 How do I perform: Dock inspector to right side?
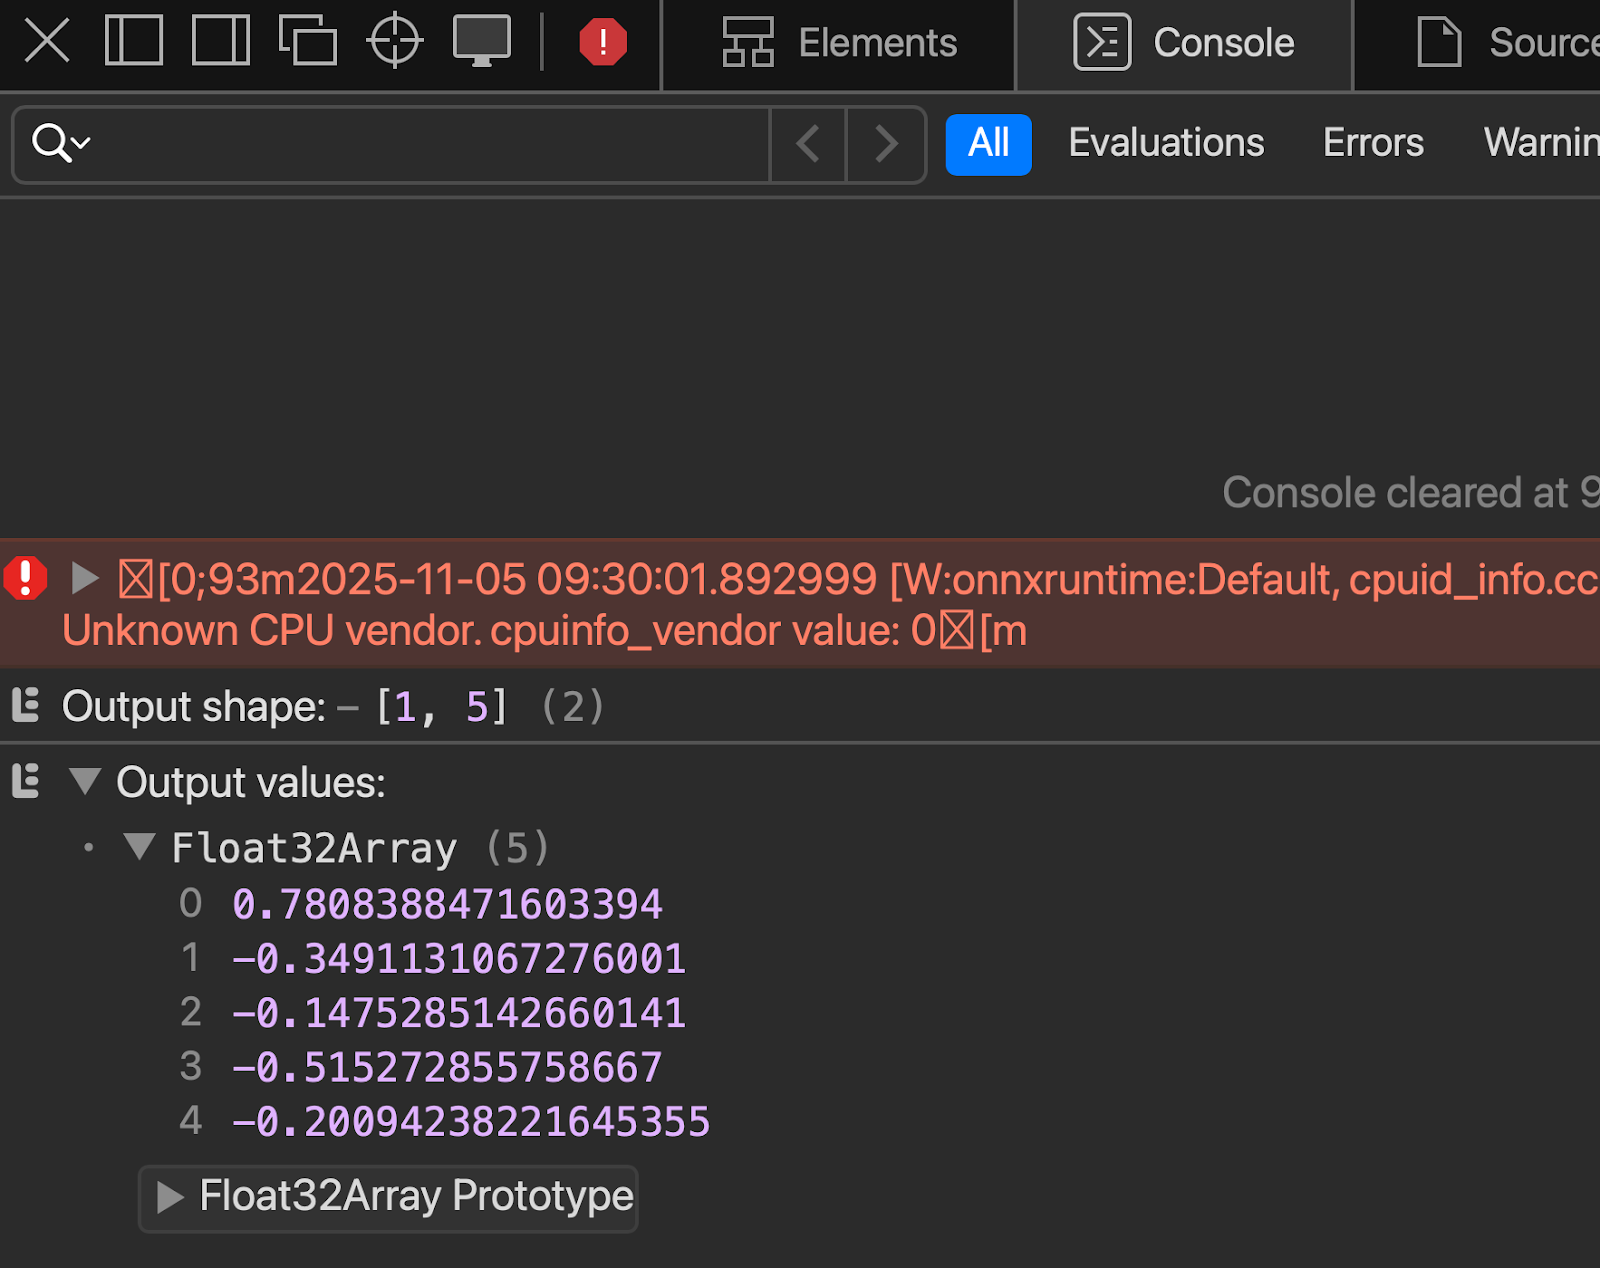[220, 41]
